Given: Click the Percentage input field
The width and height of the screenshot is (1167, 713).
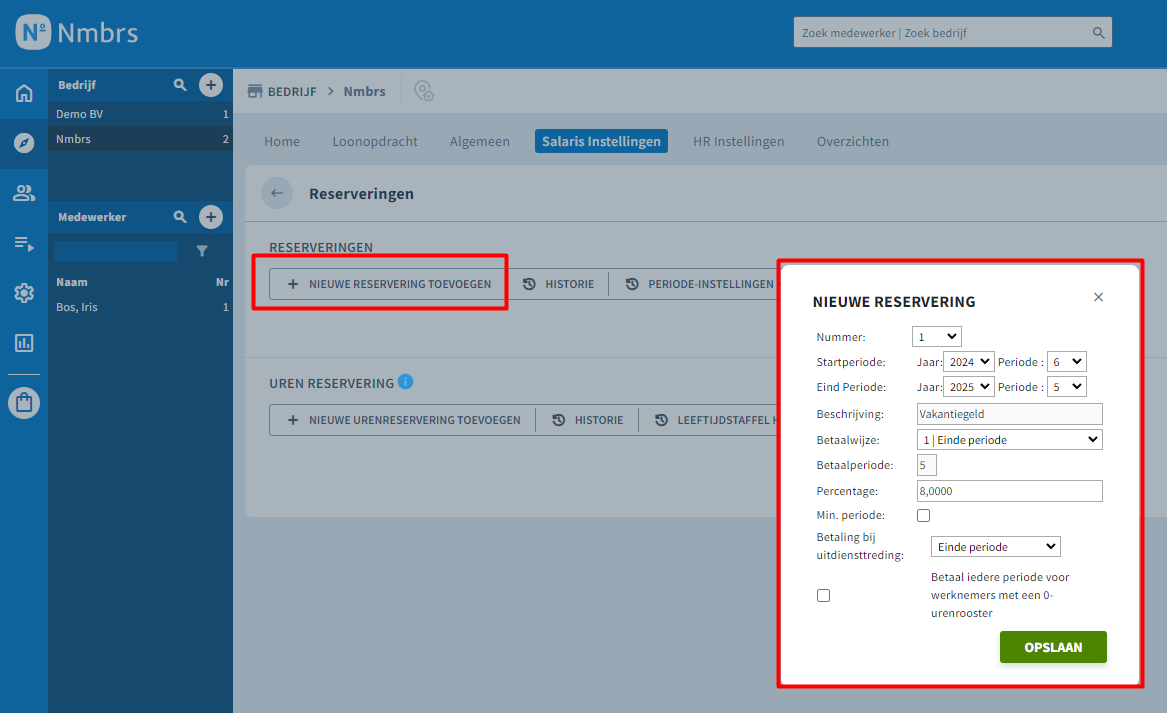Looking at the screenshot, I should (x=1009, y=491).
